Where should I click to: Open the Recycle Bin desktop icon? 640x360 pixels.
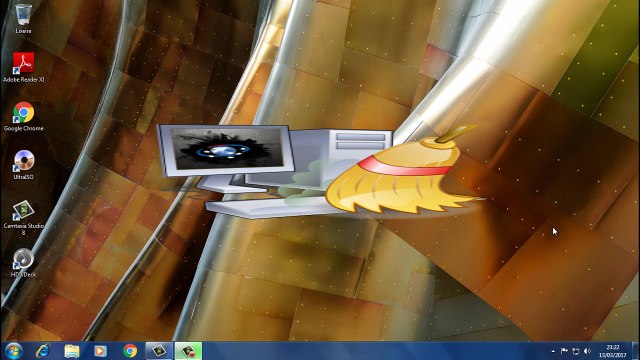click(23, 18)
